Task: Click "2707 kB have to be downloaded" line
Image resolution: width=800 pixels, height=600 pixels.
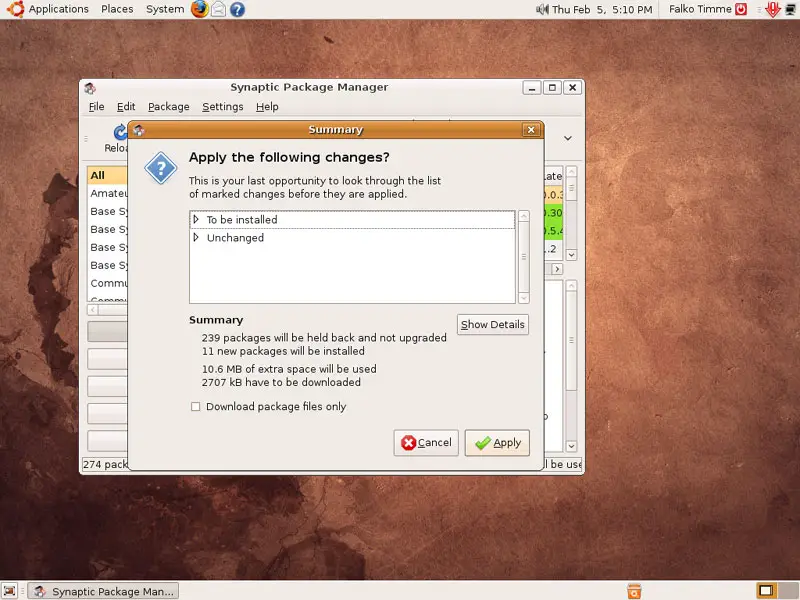Action: (x=281, y=382)
